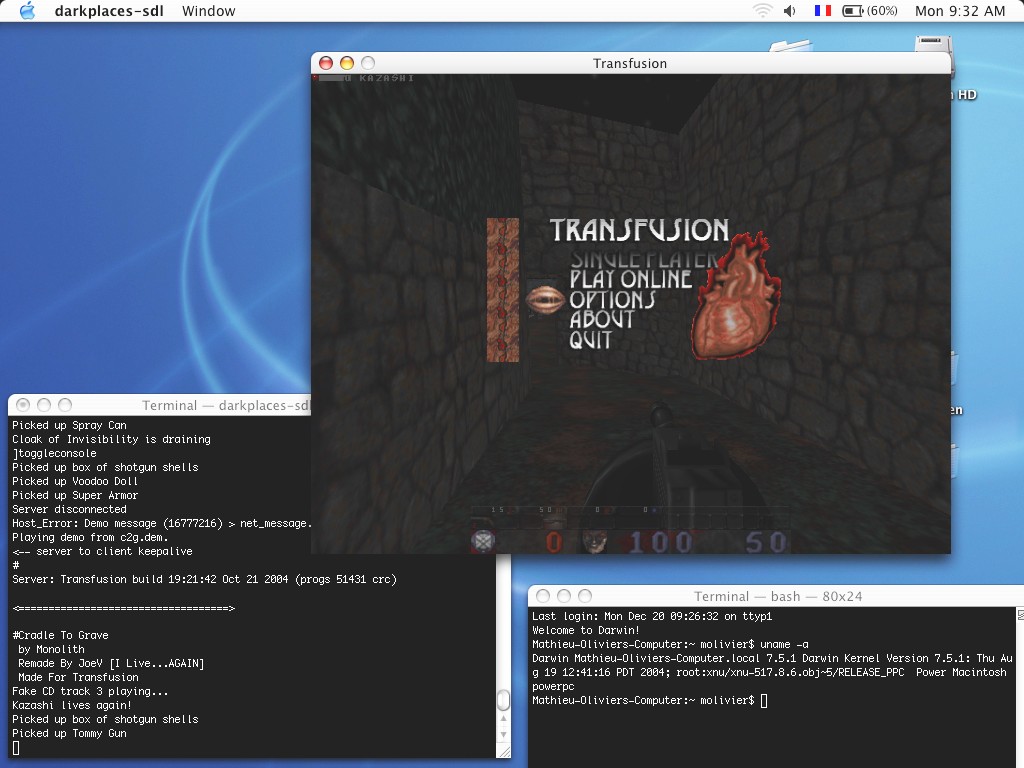Click 'Picked up Tommy Gun' line

[69, 733]
